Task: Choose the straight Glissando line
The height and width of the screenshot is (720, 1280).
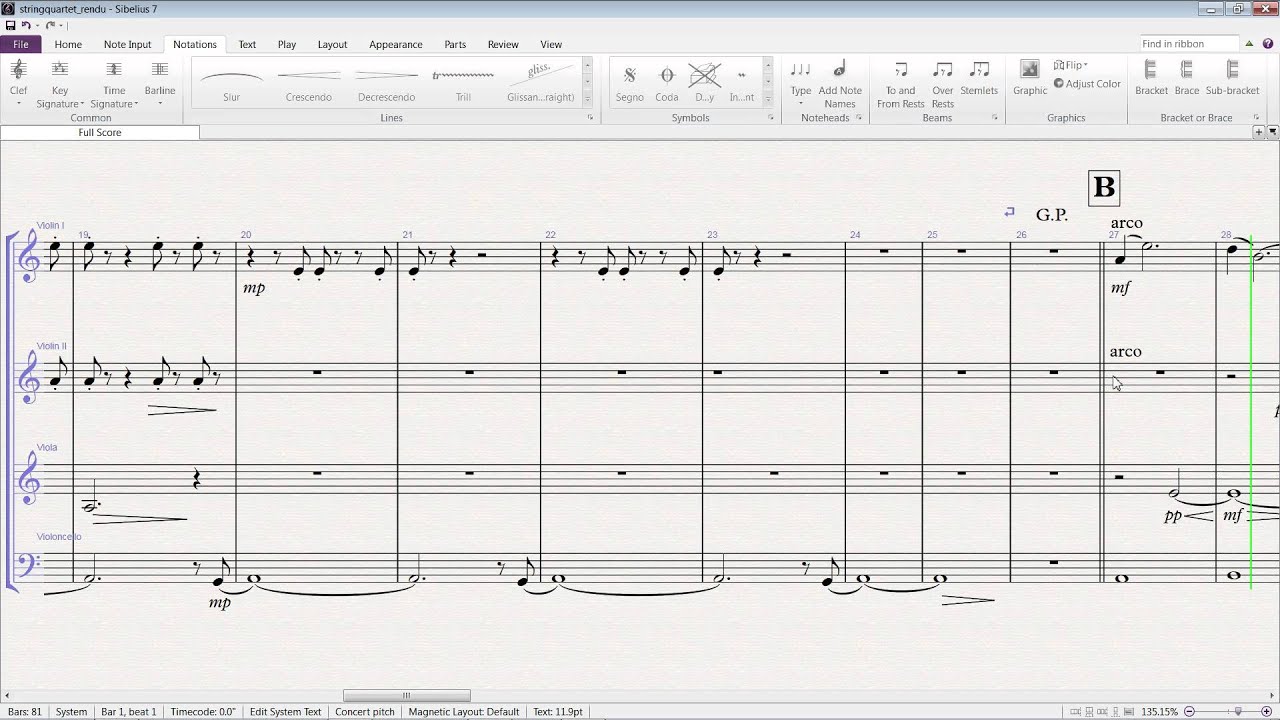Action: coord(541,82)
